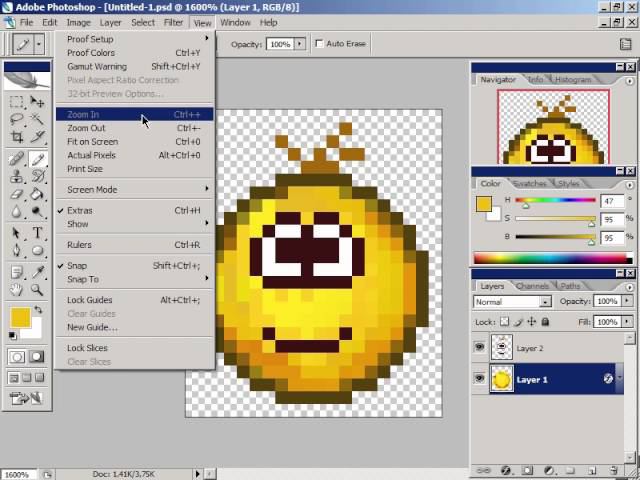Select the Ellipse shape tool
640x480 pixels.
pyautogui.click(x=37, y=250)
